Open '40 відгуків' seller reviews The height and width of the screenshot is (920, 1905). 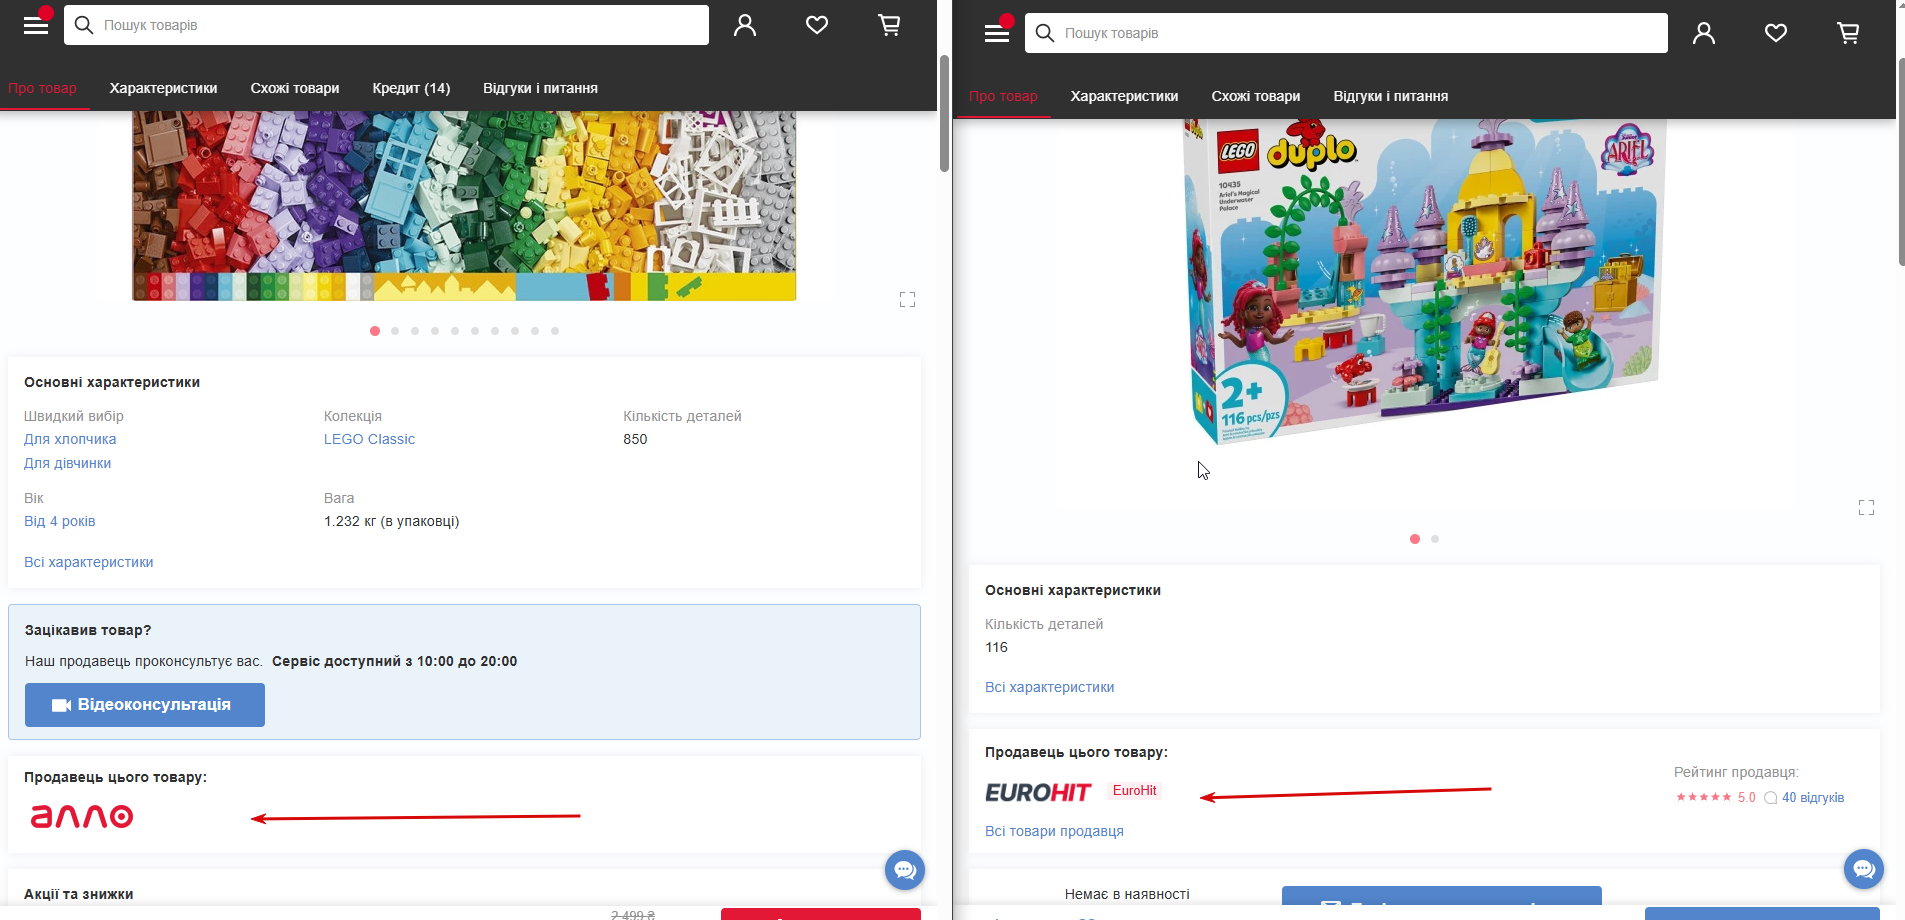1813,797
